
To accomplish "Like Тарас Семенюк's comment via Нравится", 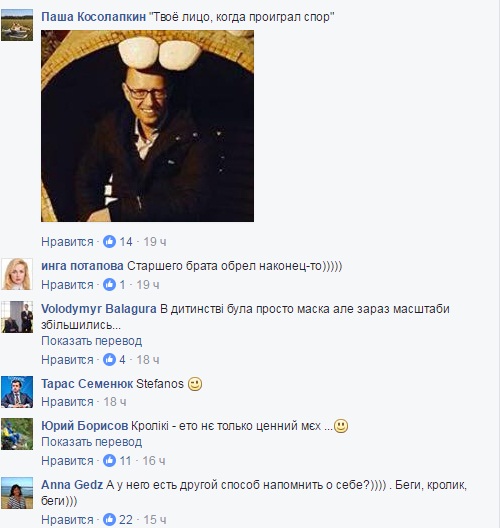I will tap(67, 402).
